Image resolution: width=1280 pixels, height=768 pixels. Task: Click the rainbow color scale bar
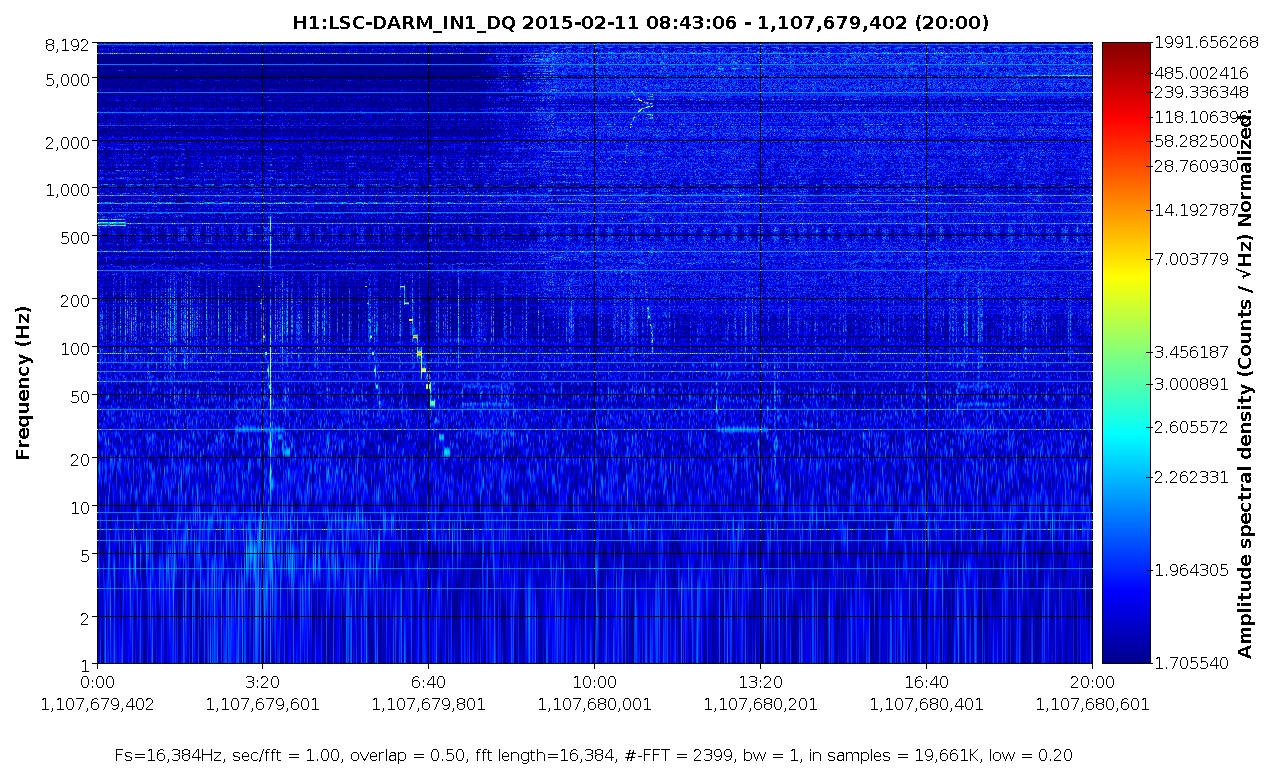[1126, 353]
